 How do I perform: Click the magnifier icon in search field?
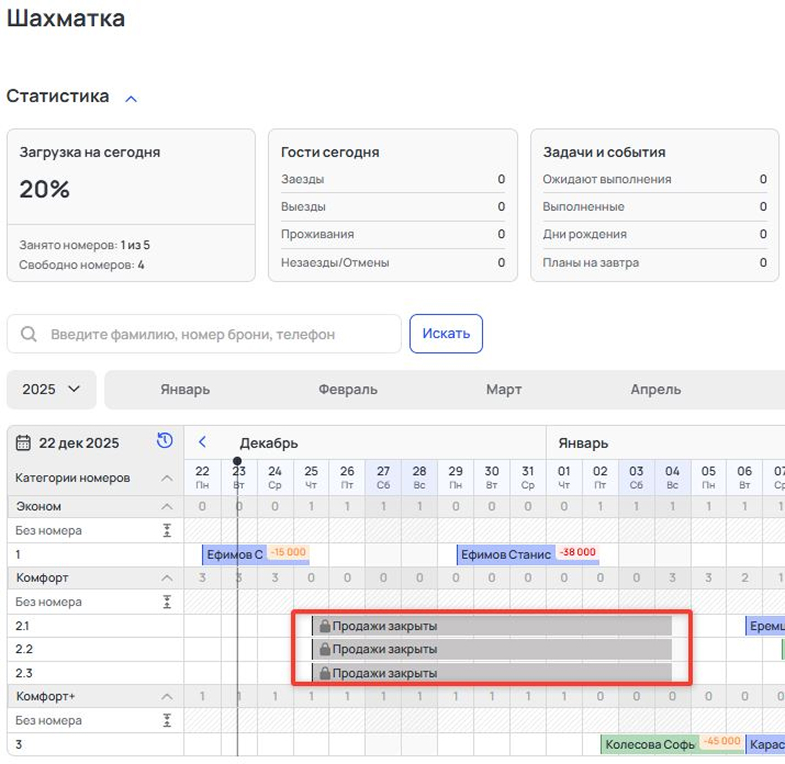(30, 334)
